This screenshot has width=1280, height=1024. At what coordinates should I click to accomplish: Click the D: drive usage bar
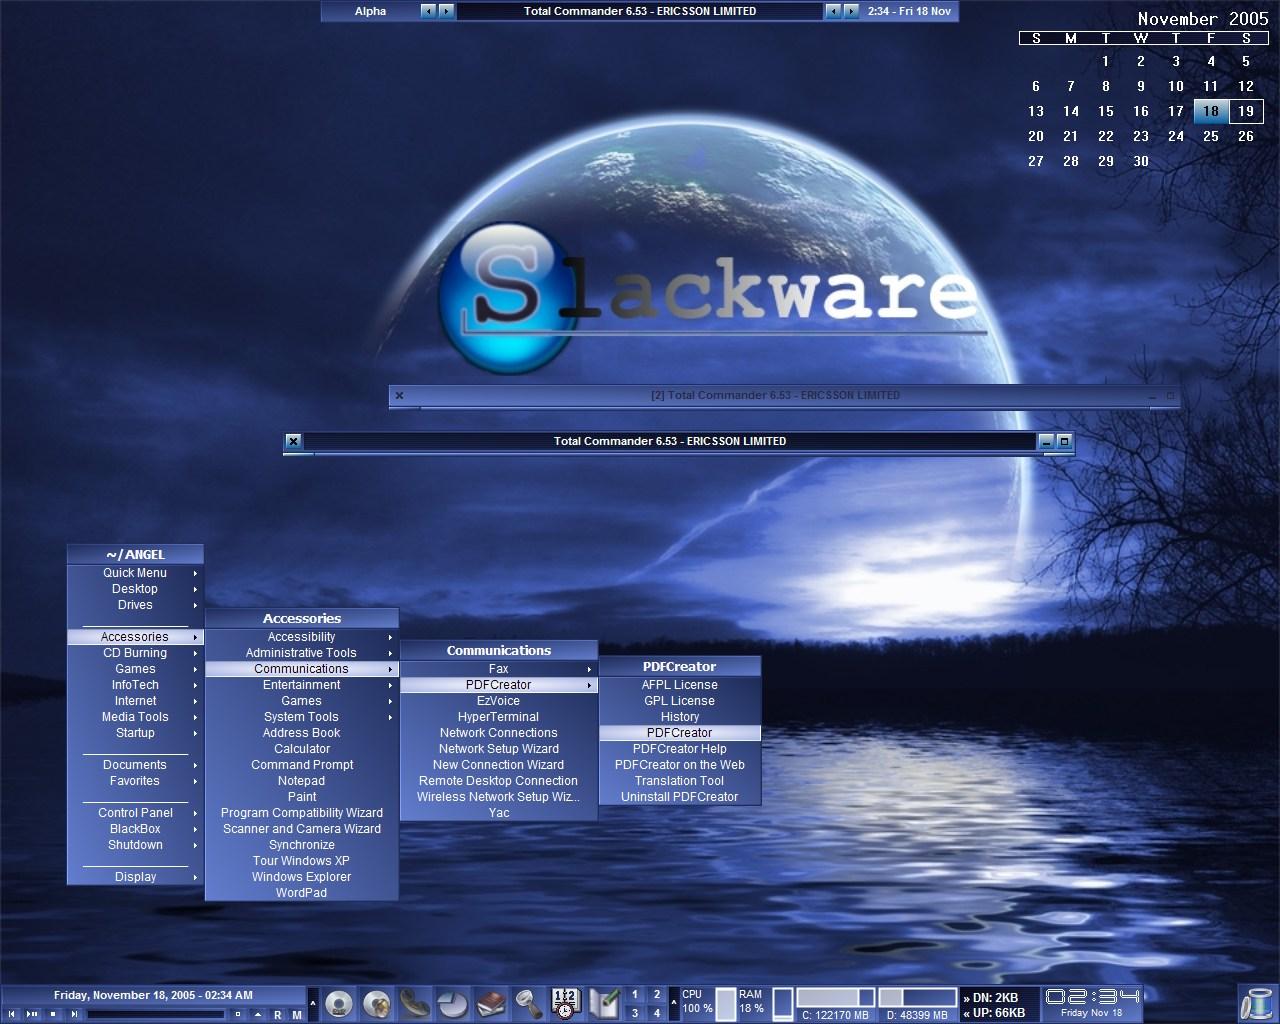917,997
